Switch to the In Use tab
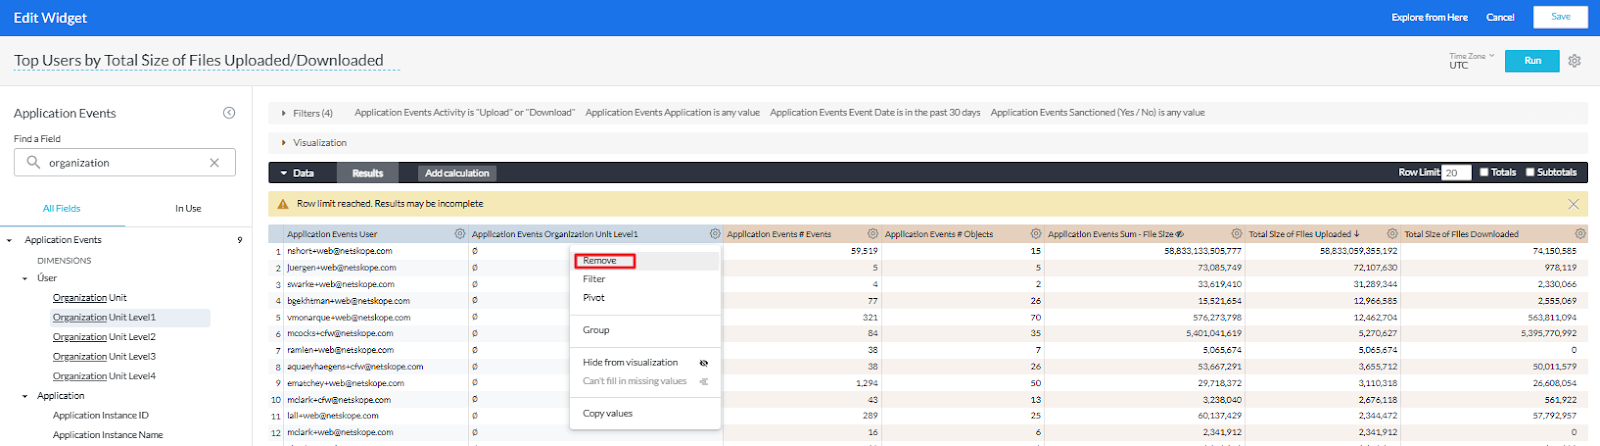Screen dimensions: 1600x446 (188, 208)
